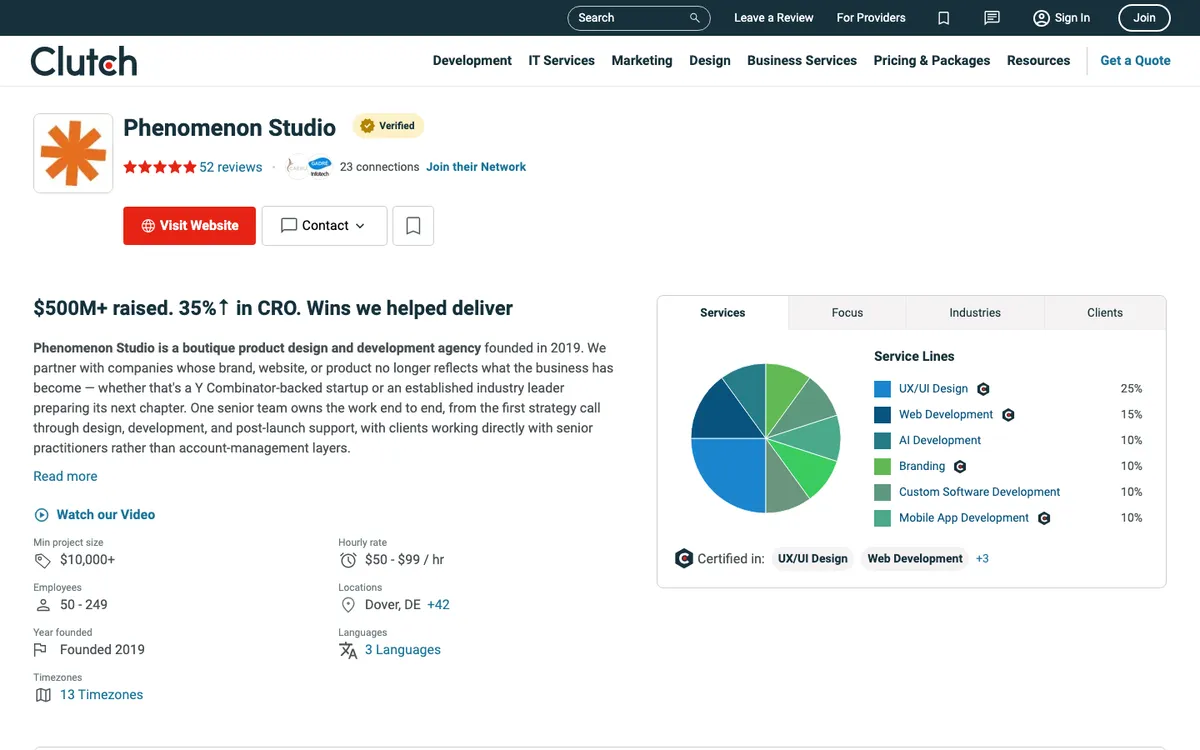This screenshot has height=750, width=1200.
Task: Click the search magnifier icon
Action: (x=695, y=18)
